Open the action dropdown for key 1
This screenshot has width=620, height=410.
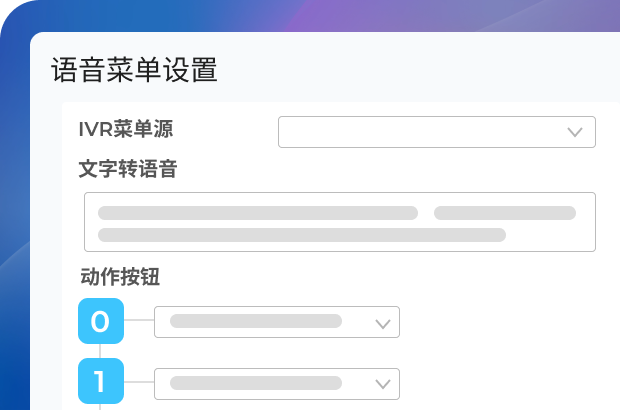(277, 384)
